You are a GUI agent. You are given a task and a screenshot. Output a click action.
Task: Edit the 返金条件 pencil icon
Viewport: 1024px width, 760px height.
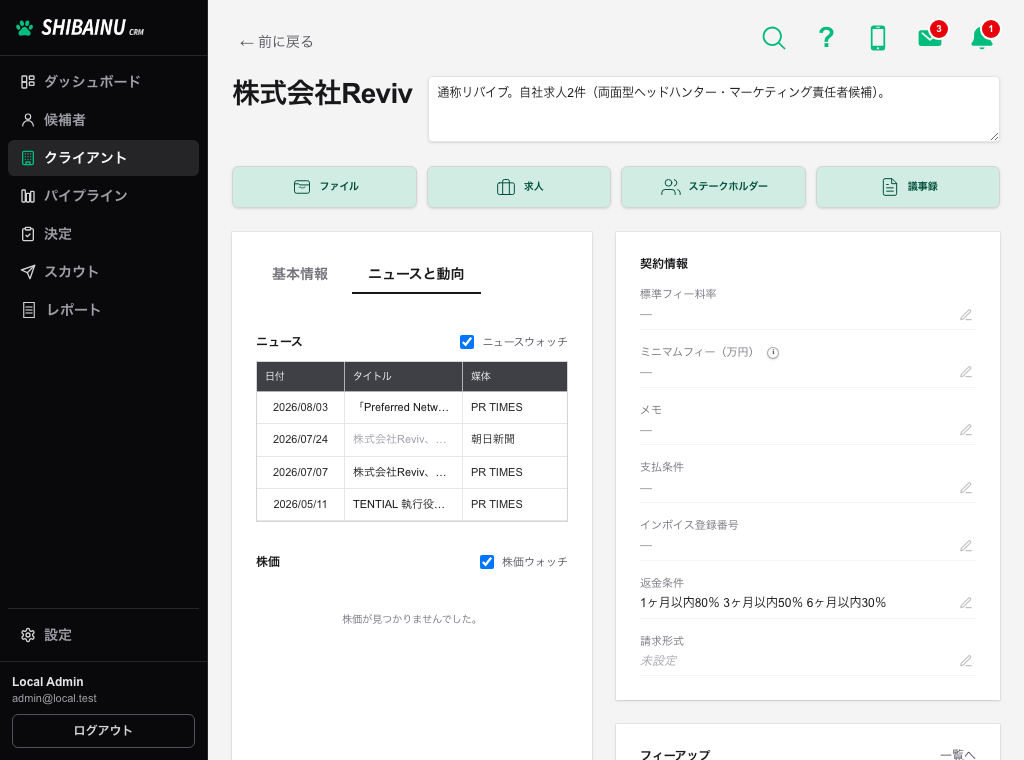click(x=966, y=603)
